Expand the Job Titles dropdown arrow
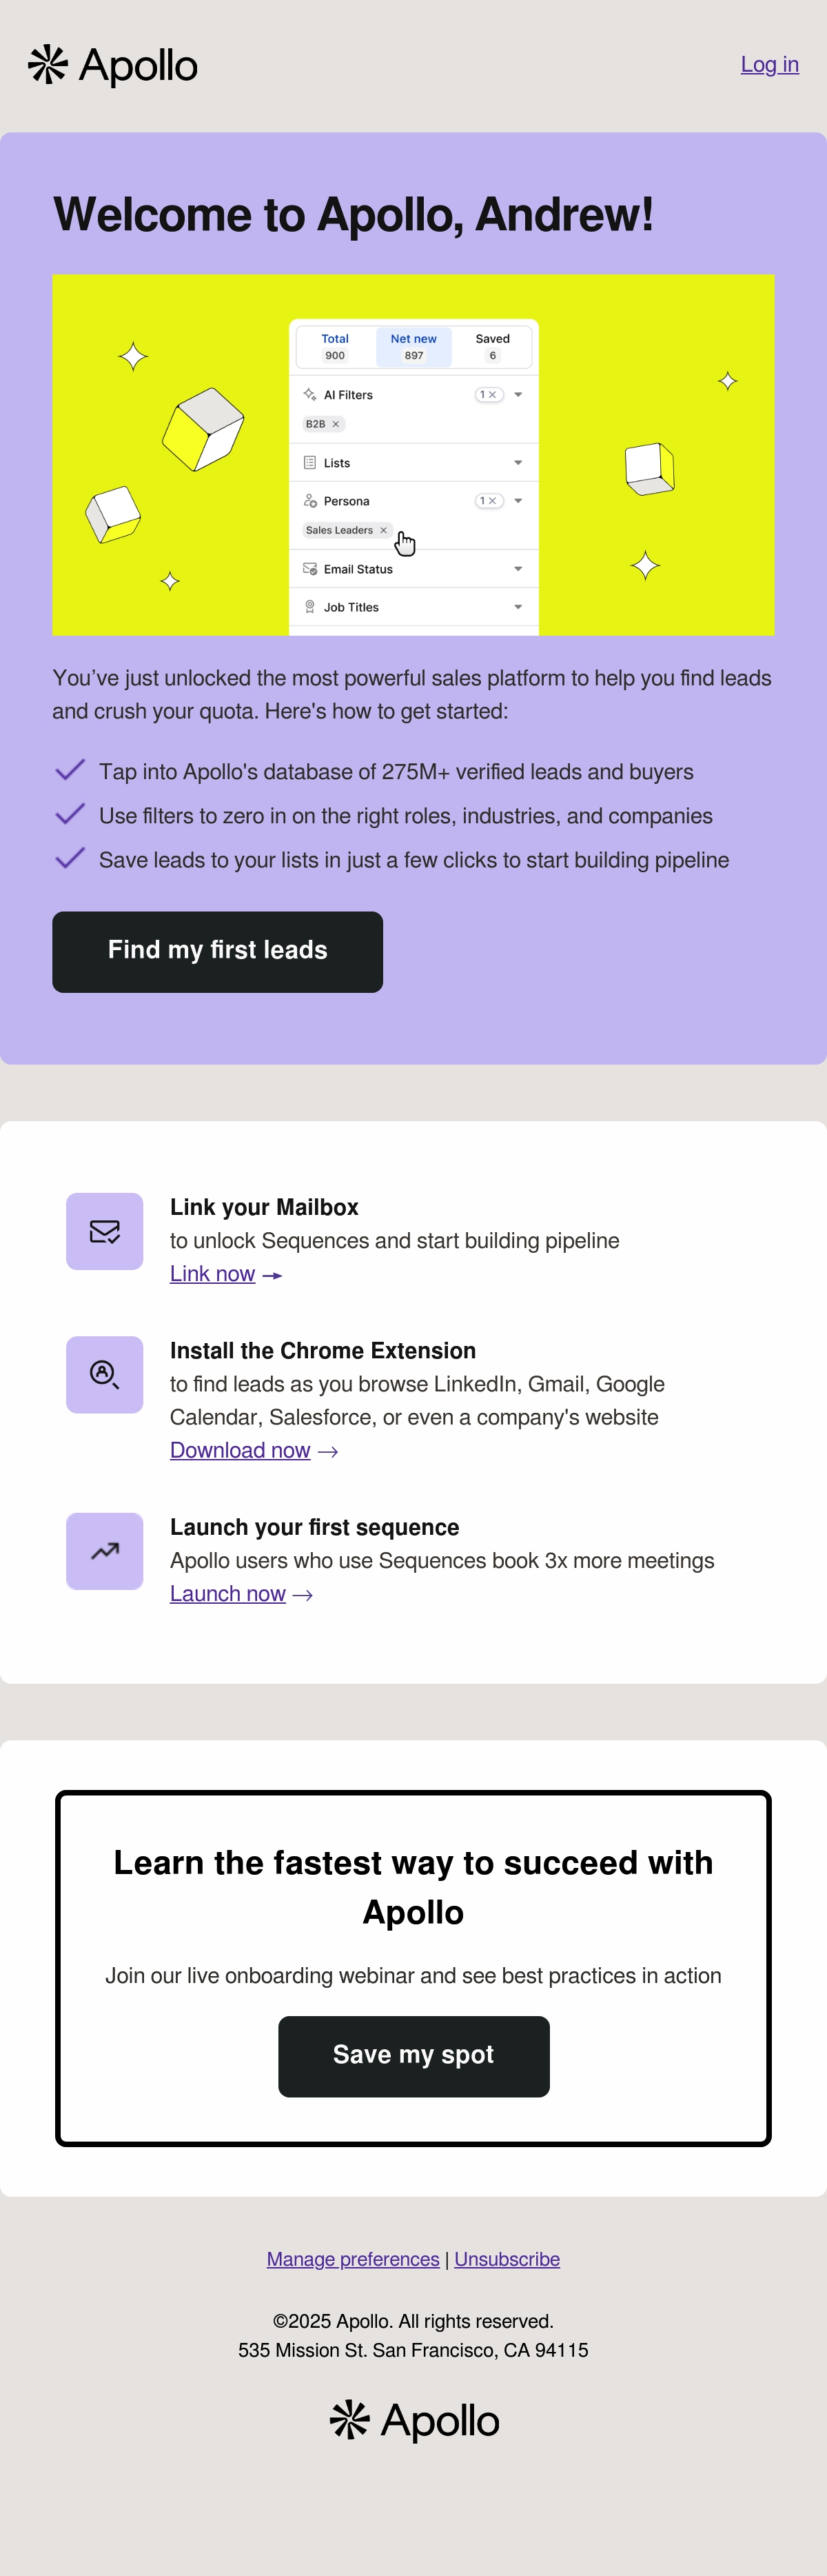Screen dimensions: 827x2576 point(518,607)
